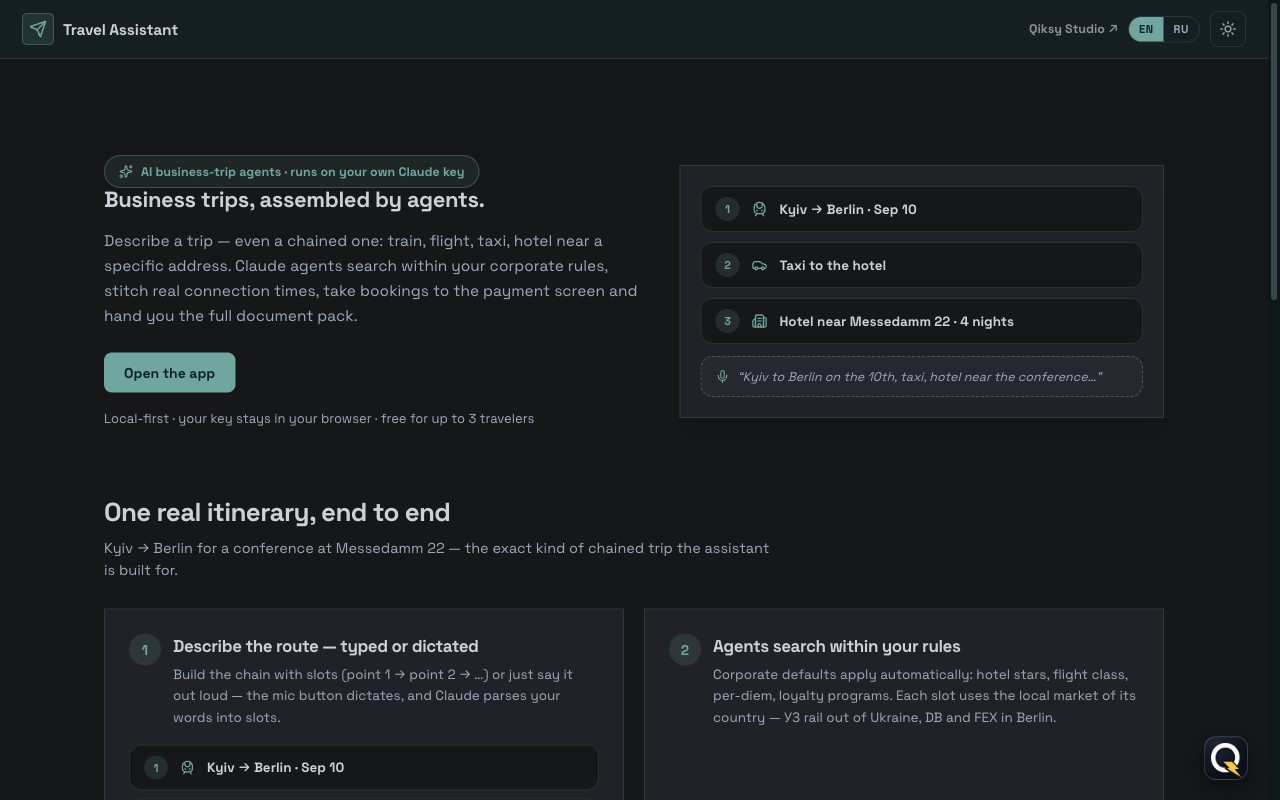Click the train icon in the Kyiv → Berlin slot
The width and height of the screenshot is (1280, 800).
click(759, 209)
